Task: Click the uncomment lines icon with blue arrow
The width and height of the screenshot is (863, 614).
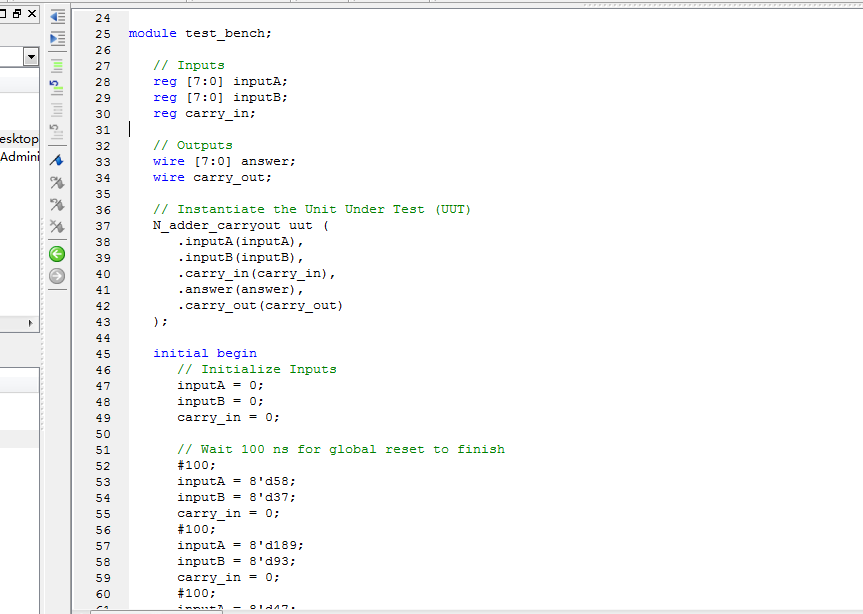Action: (57, 87)
